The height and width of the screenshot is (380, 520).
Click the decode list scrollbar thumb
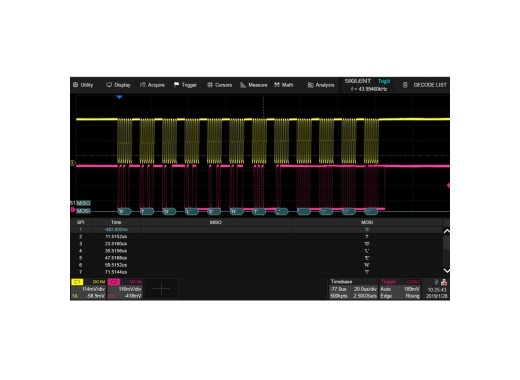(446, 243)
